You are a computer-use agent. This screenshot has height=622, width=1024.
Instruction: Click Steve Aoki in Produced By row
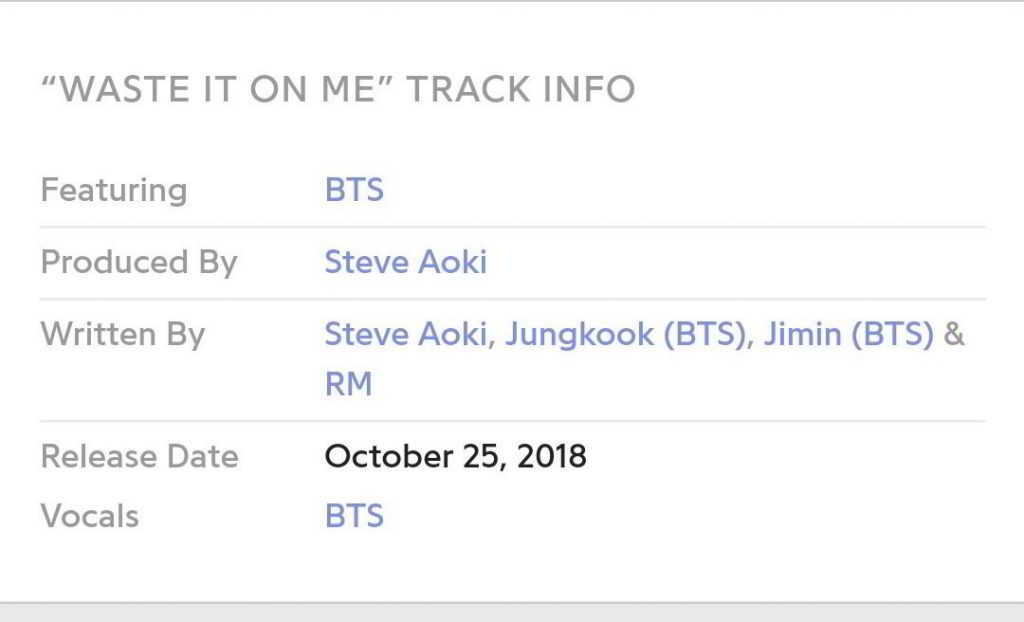[405, 262]
